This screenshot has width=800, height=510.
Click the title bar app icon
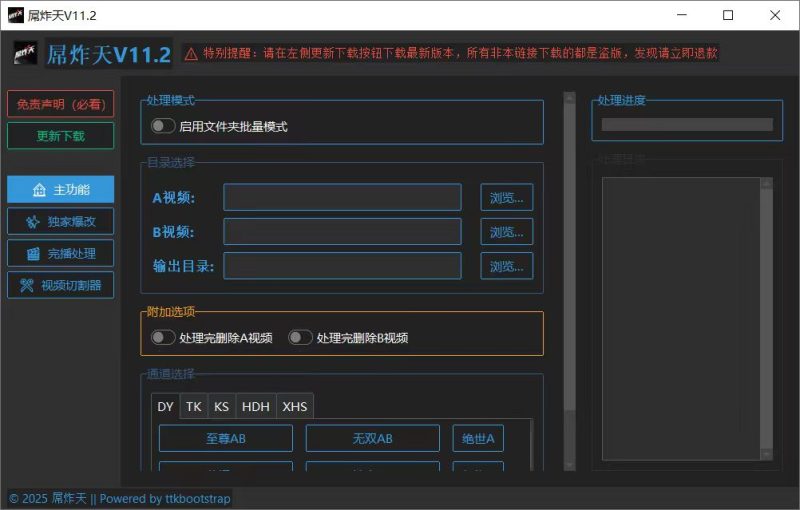pos(14,15)
